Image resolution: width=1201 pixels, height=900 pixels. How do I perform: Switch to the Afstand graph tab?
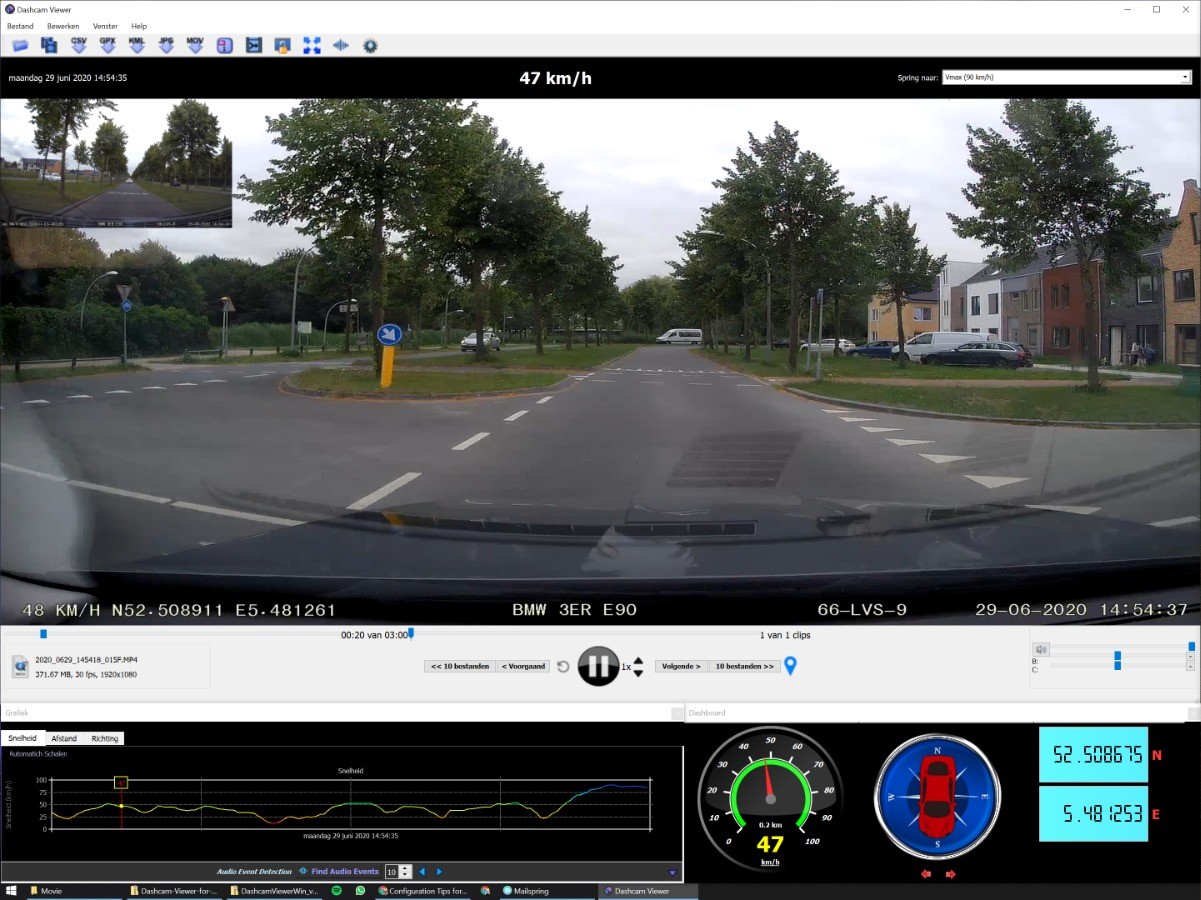pyautogui.click(x=64, y=738)
